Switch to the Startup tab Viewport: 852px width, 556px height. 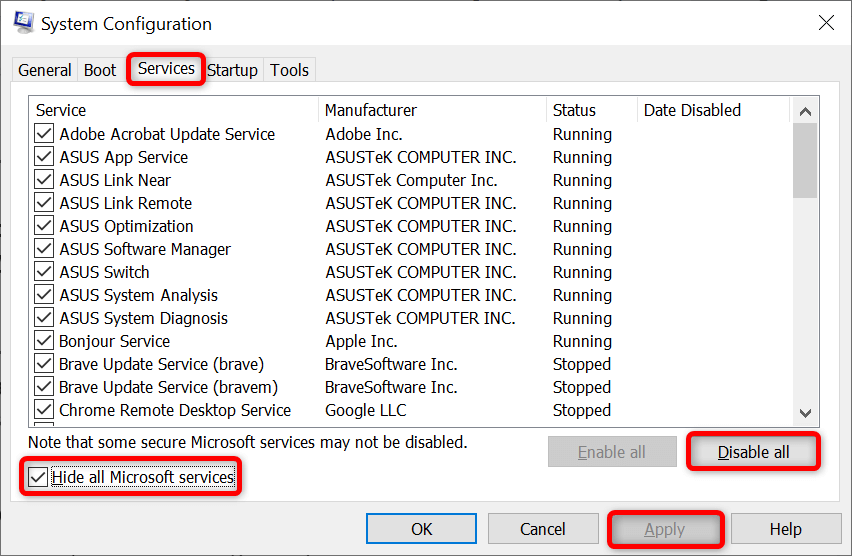pos(233,70)
